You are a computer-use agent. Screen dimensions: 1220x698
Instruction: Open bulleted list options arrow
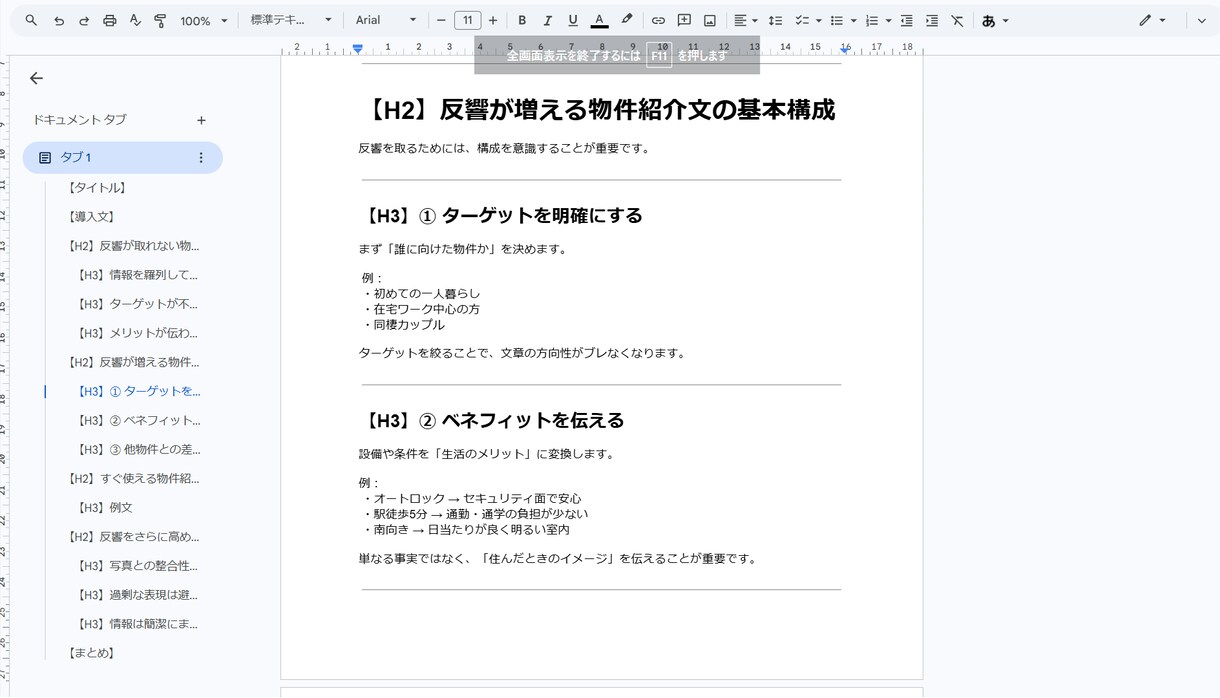(853, 20)
